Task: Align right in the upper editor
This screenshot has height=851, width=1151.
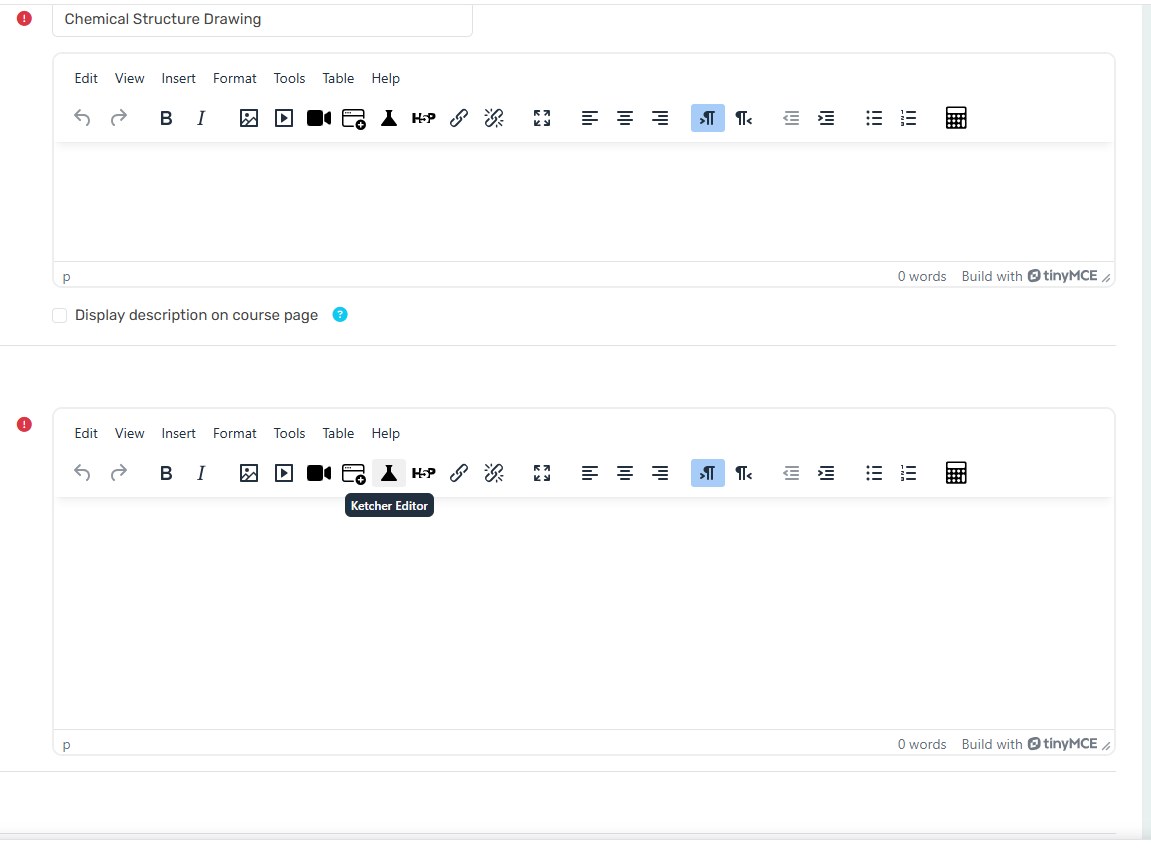Action: coord(660,118)
